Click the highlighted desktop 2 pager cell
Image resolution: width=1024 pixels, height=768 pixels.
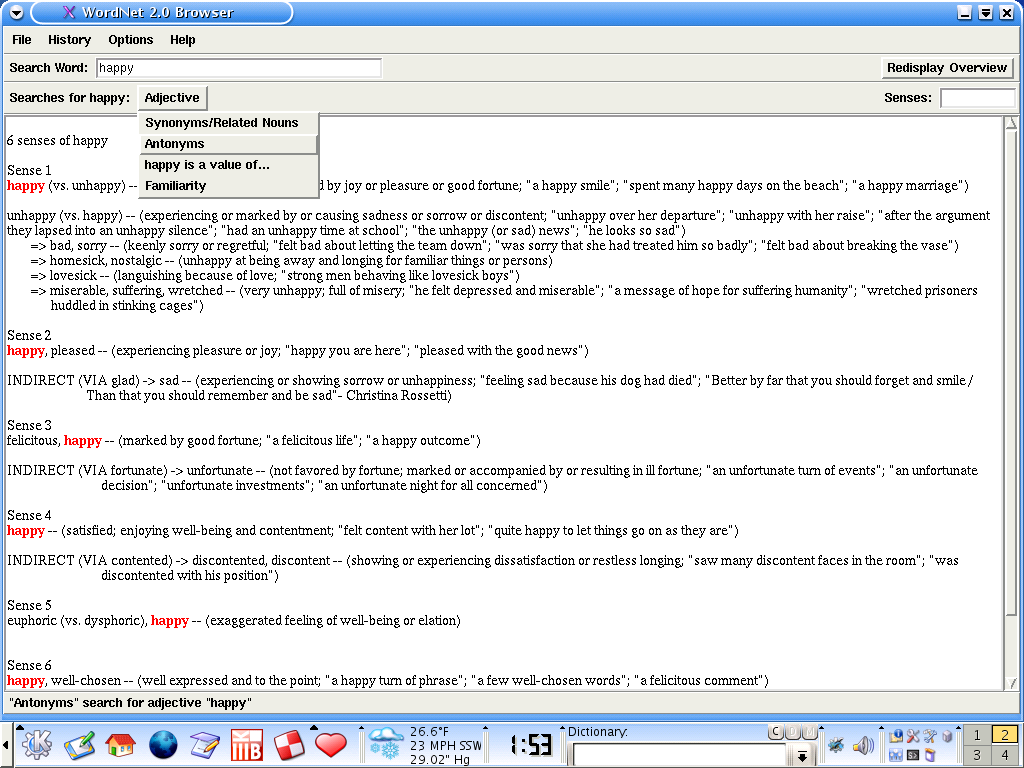pyautogui.click(x=1004, y=735)
